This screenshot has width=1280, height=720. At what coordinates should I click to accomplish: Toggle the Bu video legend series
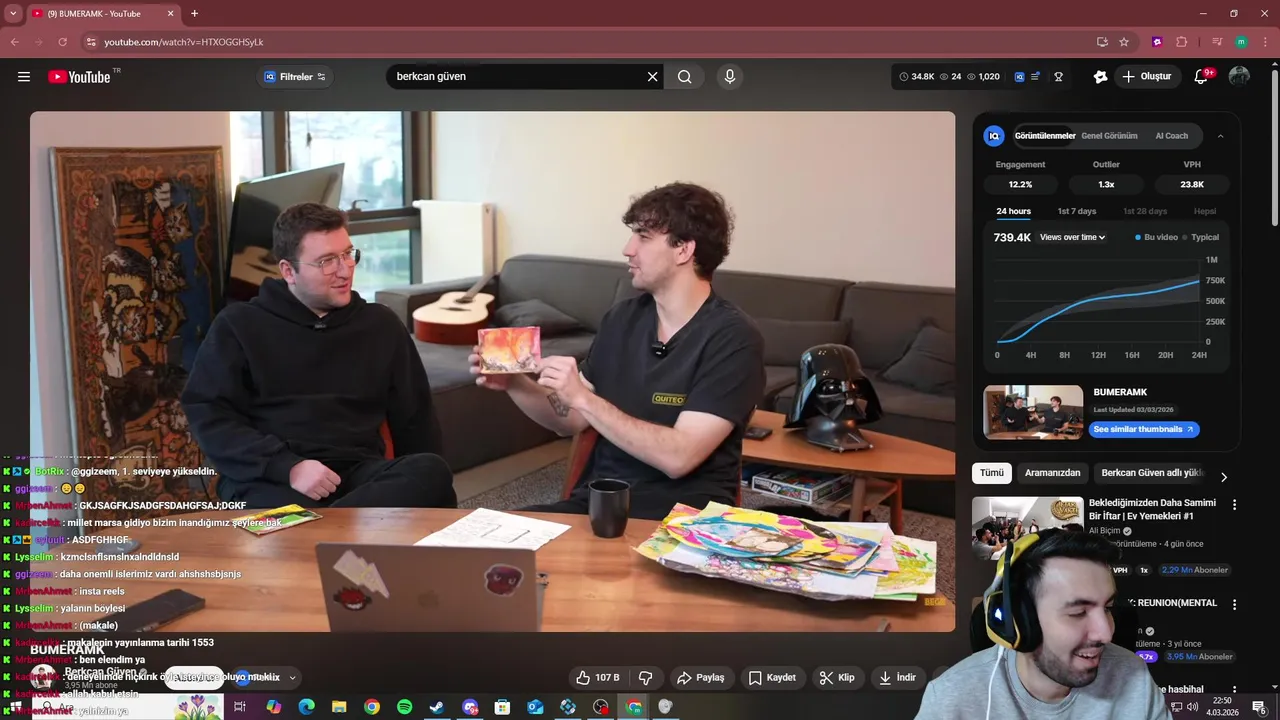[x=1156, y=237]
